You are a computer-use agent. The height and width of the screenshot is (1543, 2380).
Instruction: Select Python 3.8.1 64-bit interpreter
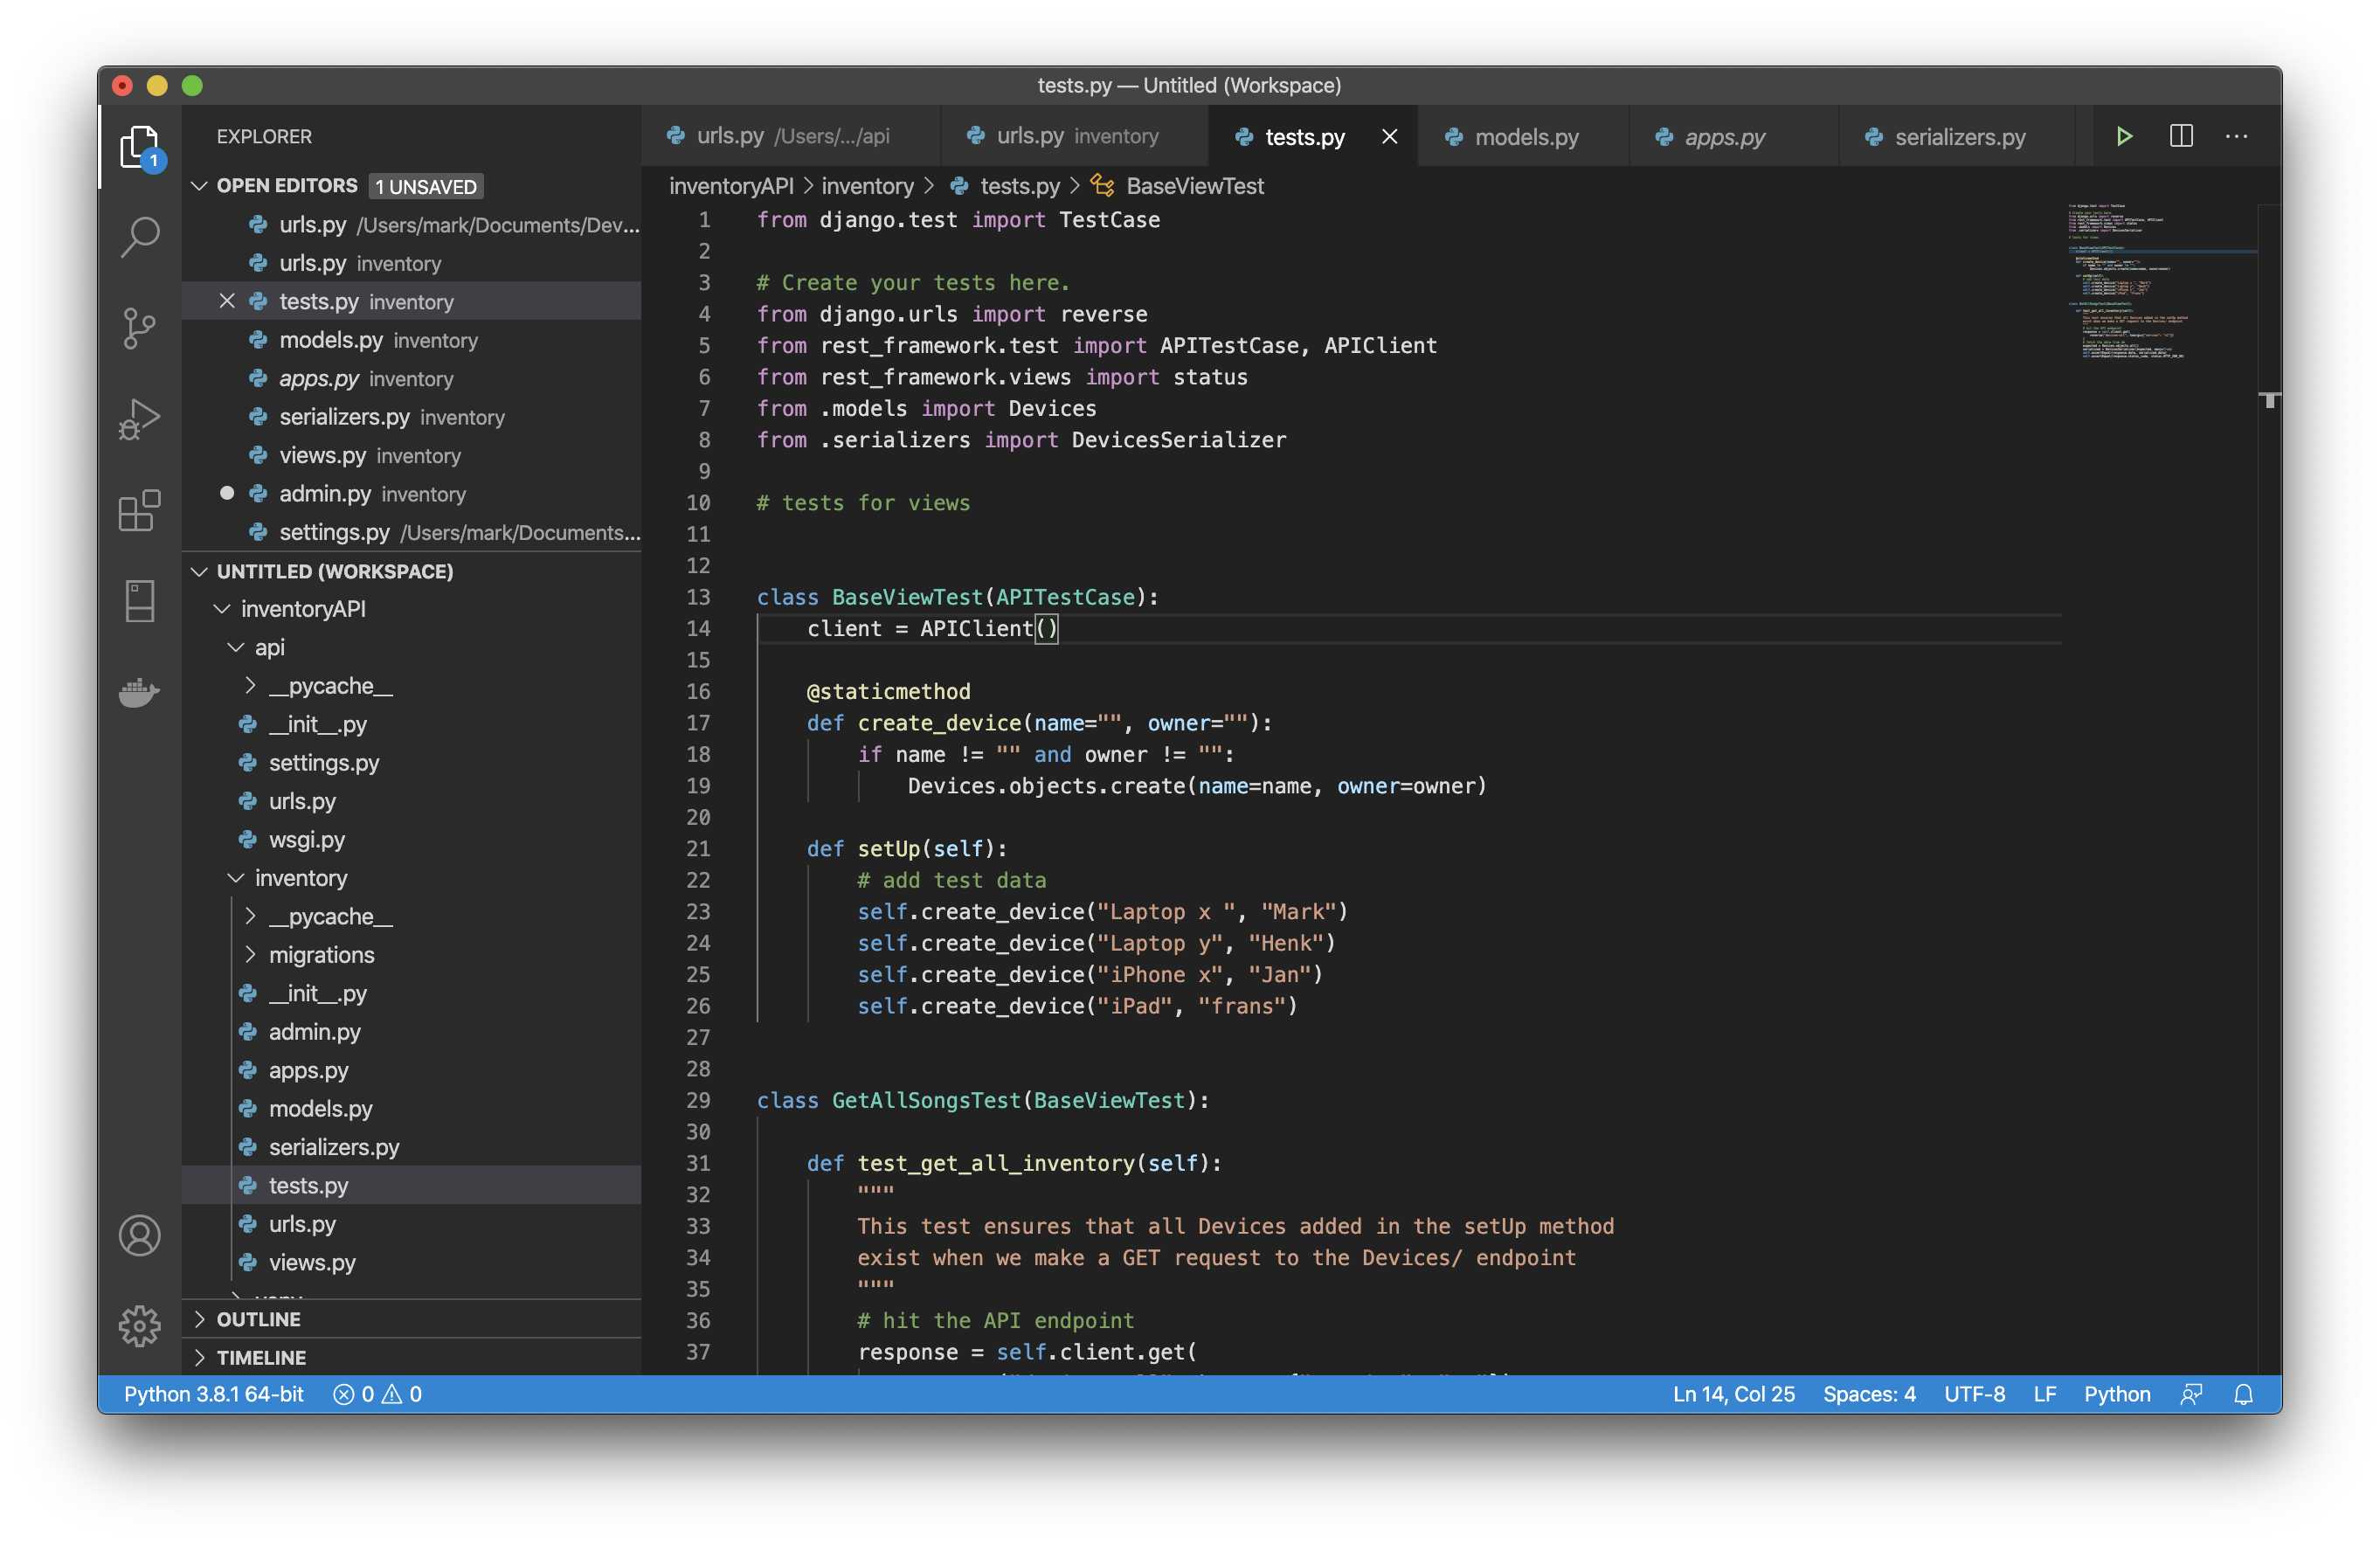tap(213, 1394)
